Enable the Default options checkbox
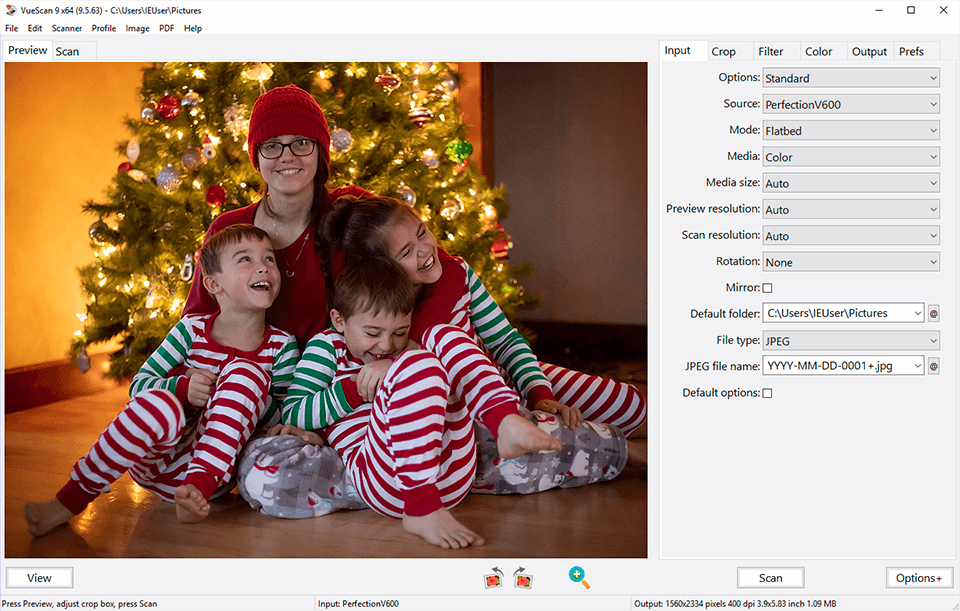 767,393
